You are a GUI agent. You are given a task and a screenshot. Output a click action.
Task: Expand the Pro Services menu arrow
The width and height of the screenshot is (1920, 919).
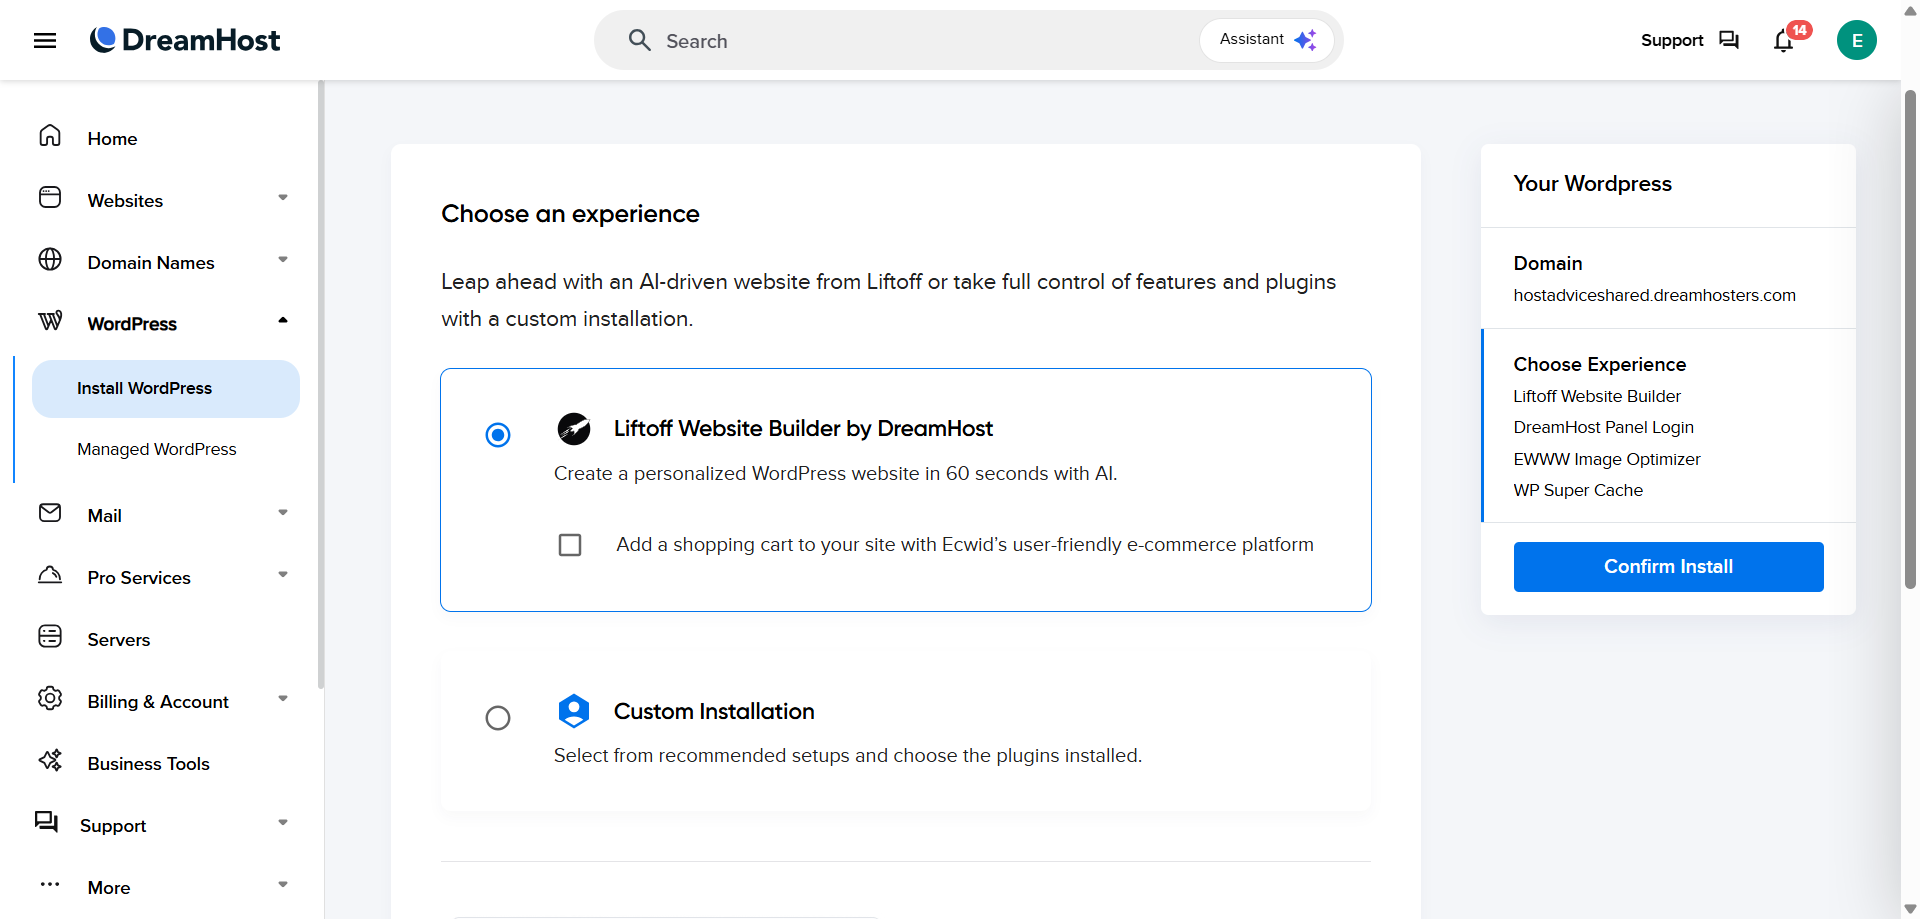(283, 575)
